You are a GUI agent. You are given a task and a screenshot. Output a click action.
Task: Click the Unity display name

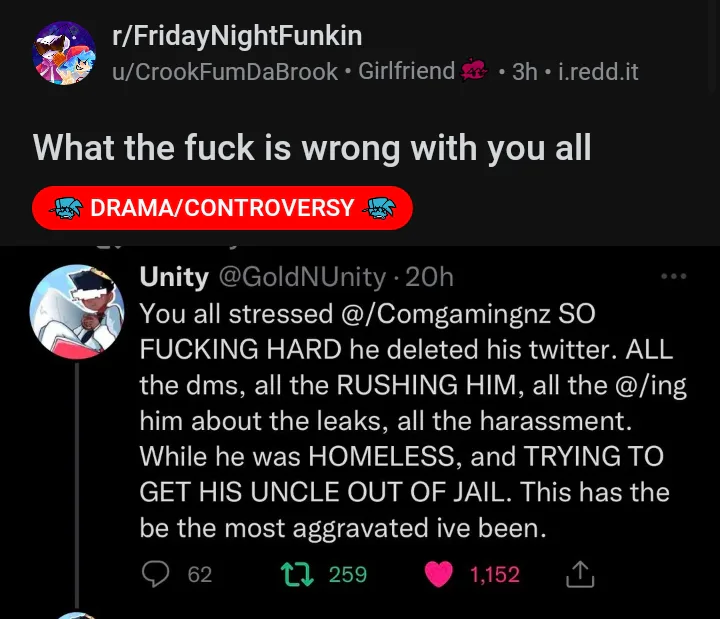[x=174, y=277]
